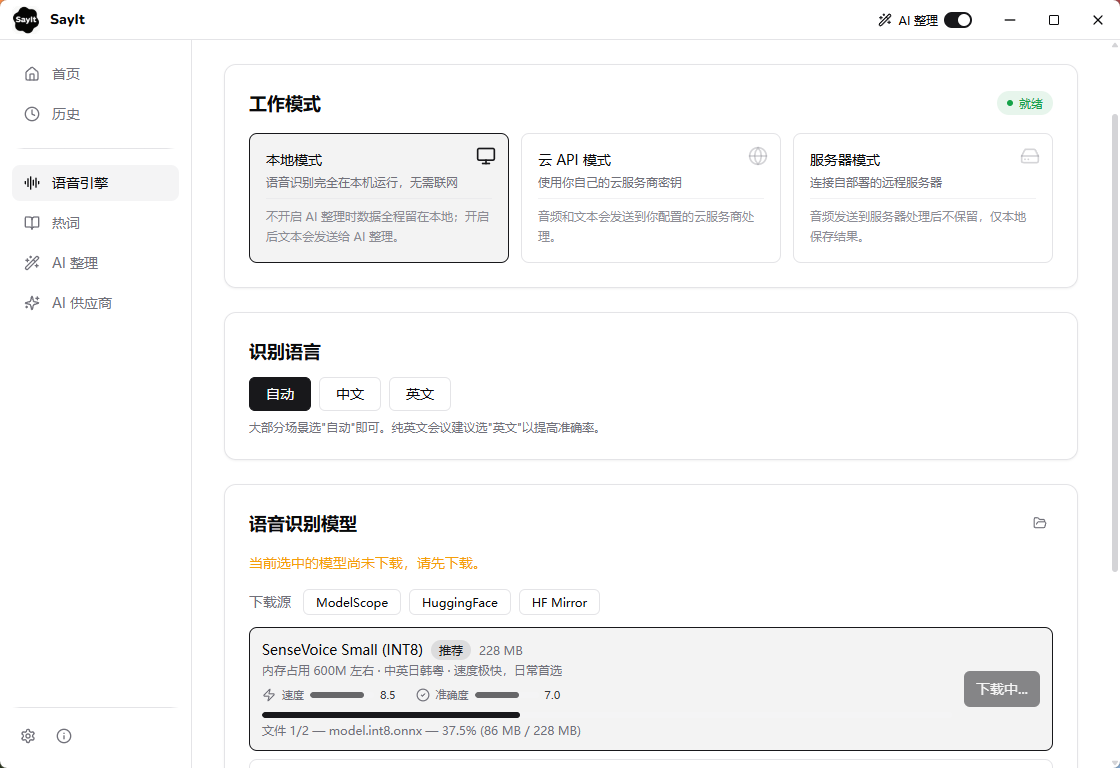Select the 服务器模式 server mode card
1120x768 pixels.
point(922,198)
